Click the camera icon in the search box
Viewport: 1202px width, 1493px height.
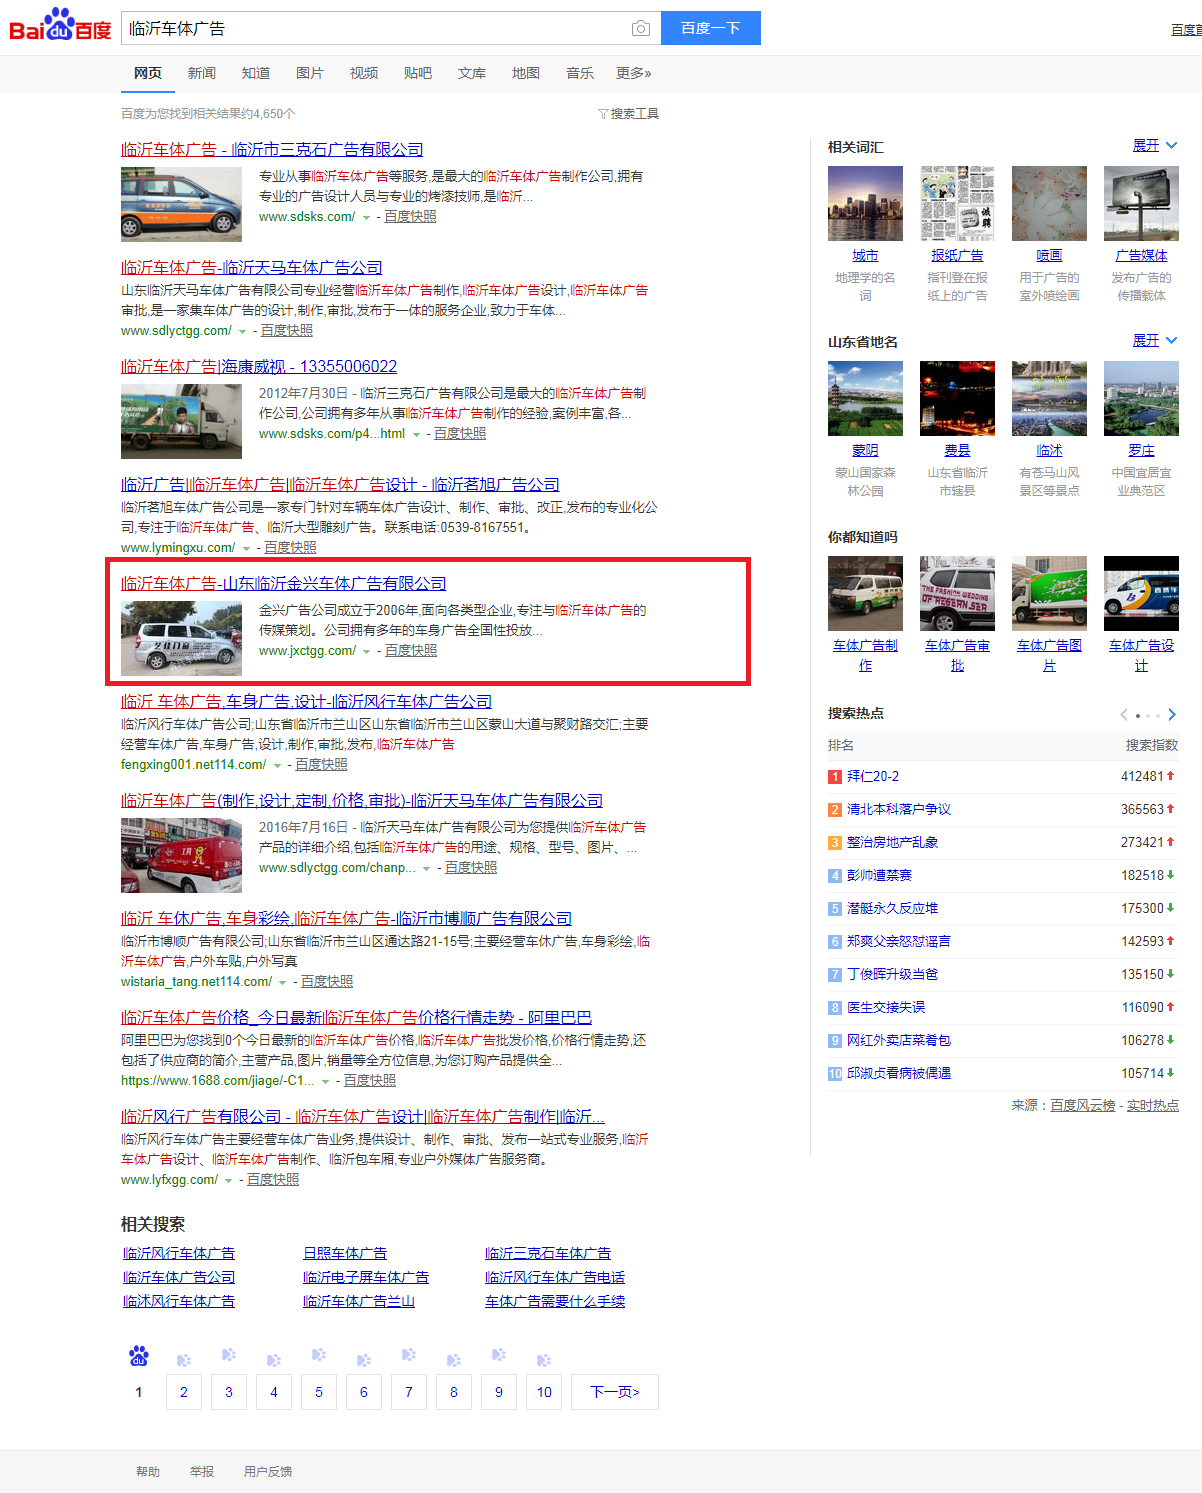pos(640,28)
